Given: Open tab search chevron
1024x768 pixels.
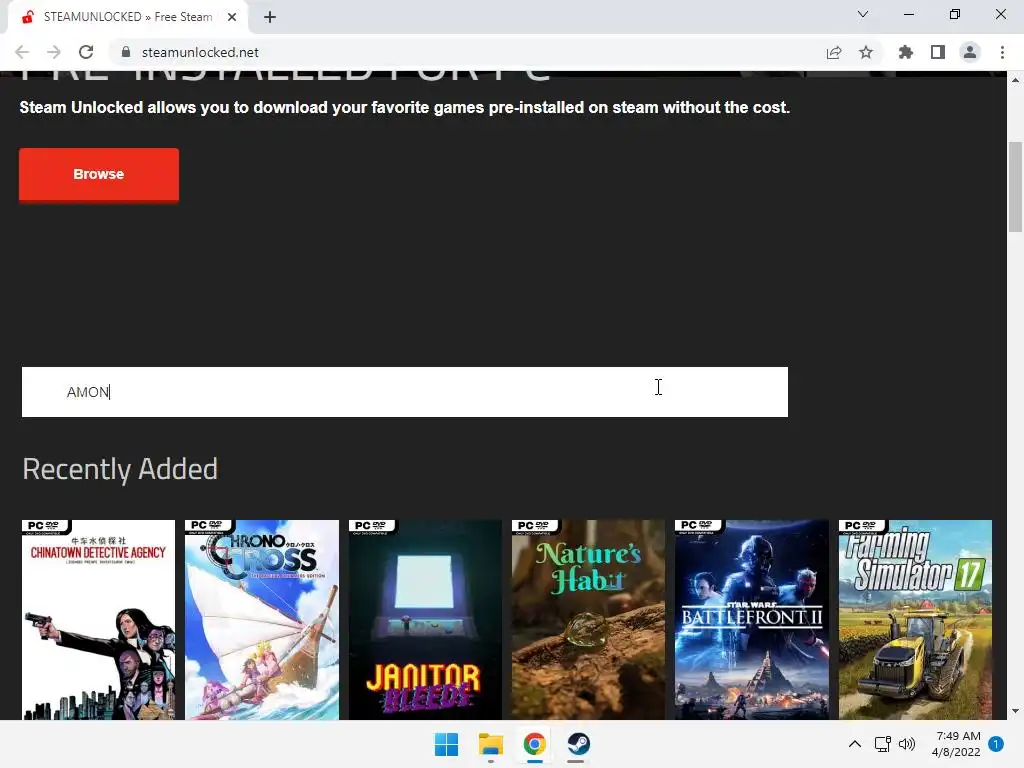Looking at the screenshot, I should pos(863,14).
